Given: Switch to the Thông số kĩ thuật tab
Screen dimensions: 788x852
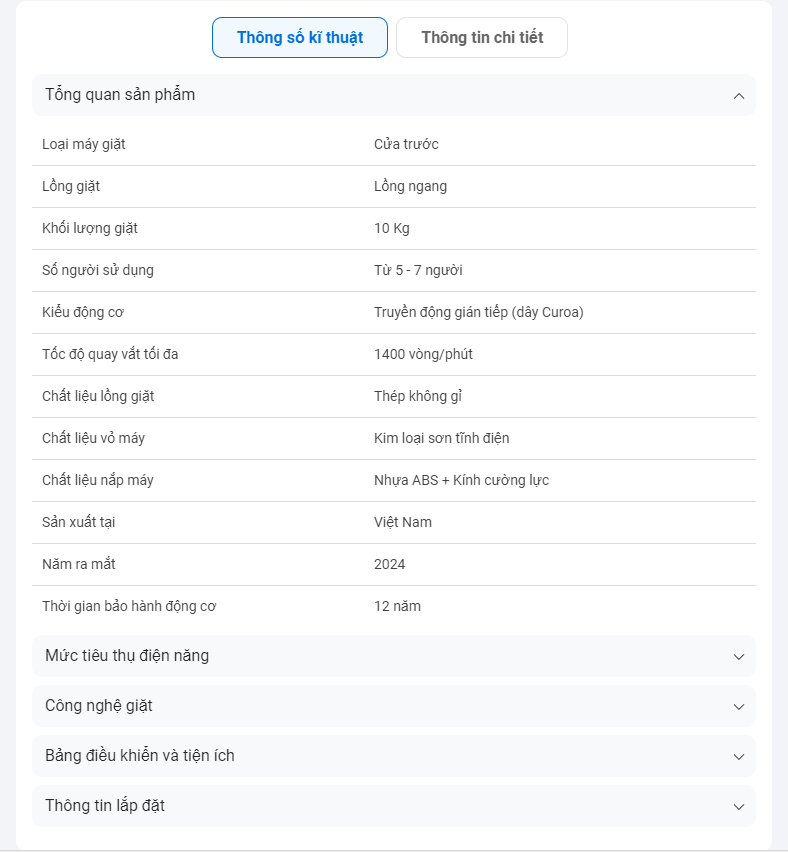Looking at the screenshot, I should (299, 38).
